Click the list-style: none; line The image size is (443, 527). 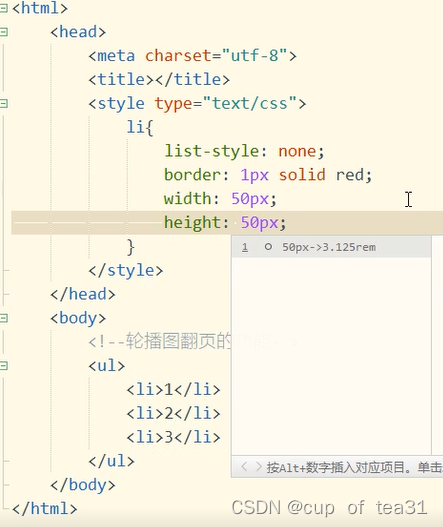[x=244, y=151]
